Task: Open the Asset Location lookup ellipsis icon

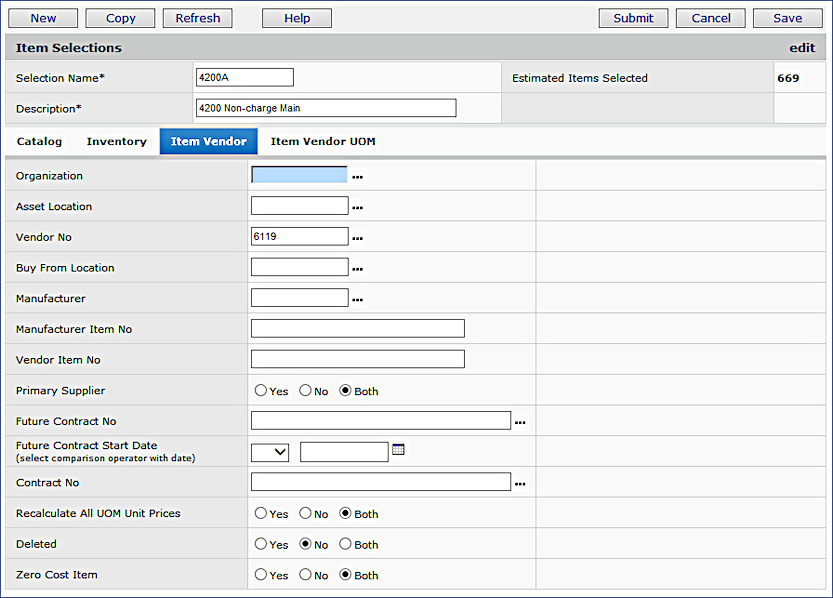Action: 357,208
